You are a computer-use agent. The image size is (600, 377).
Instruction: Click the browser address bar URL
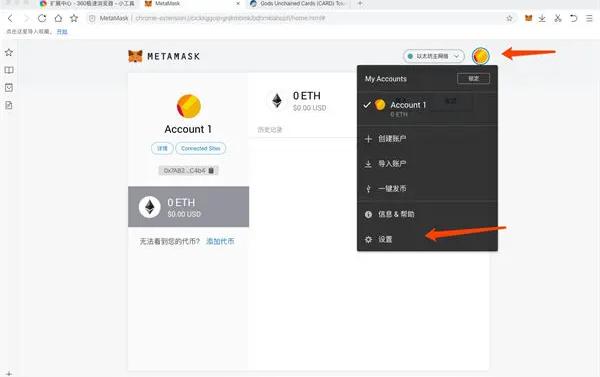(230, 18)
